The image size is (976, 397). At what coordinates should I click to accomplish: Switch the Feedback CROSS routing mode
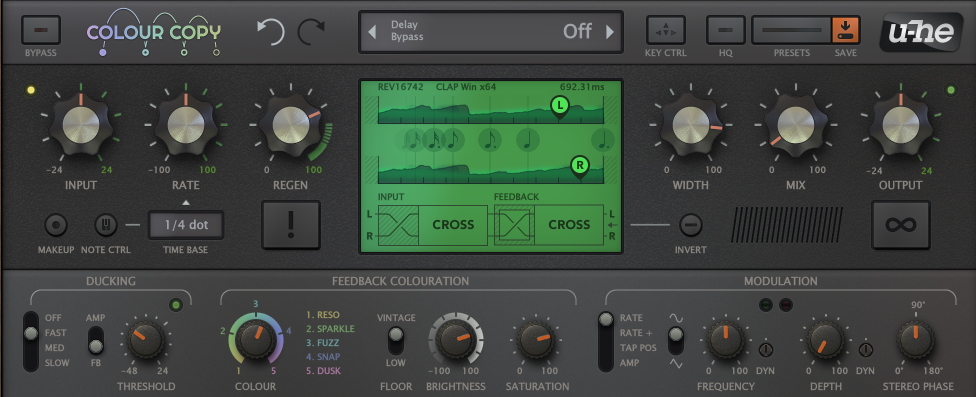pyautogui.click(x=569, y=224)
